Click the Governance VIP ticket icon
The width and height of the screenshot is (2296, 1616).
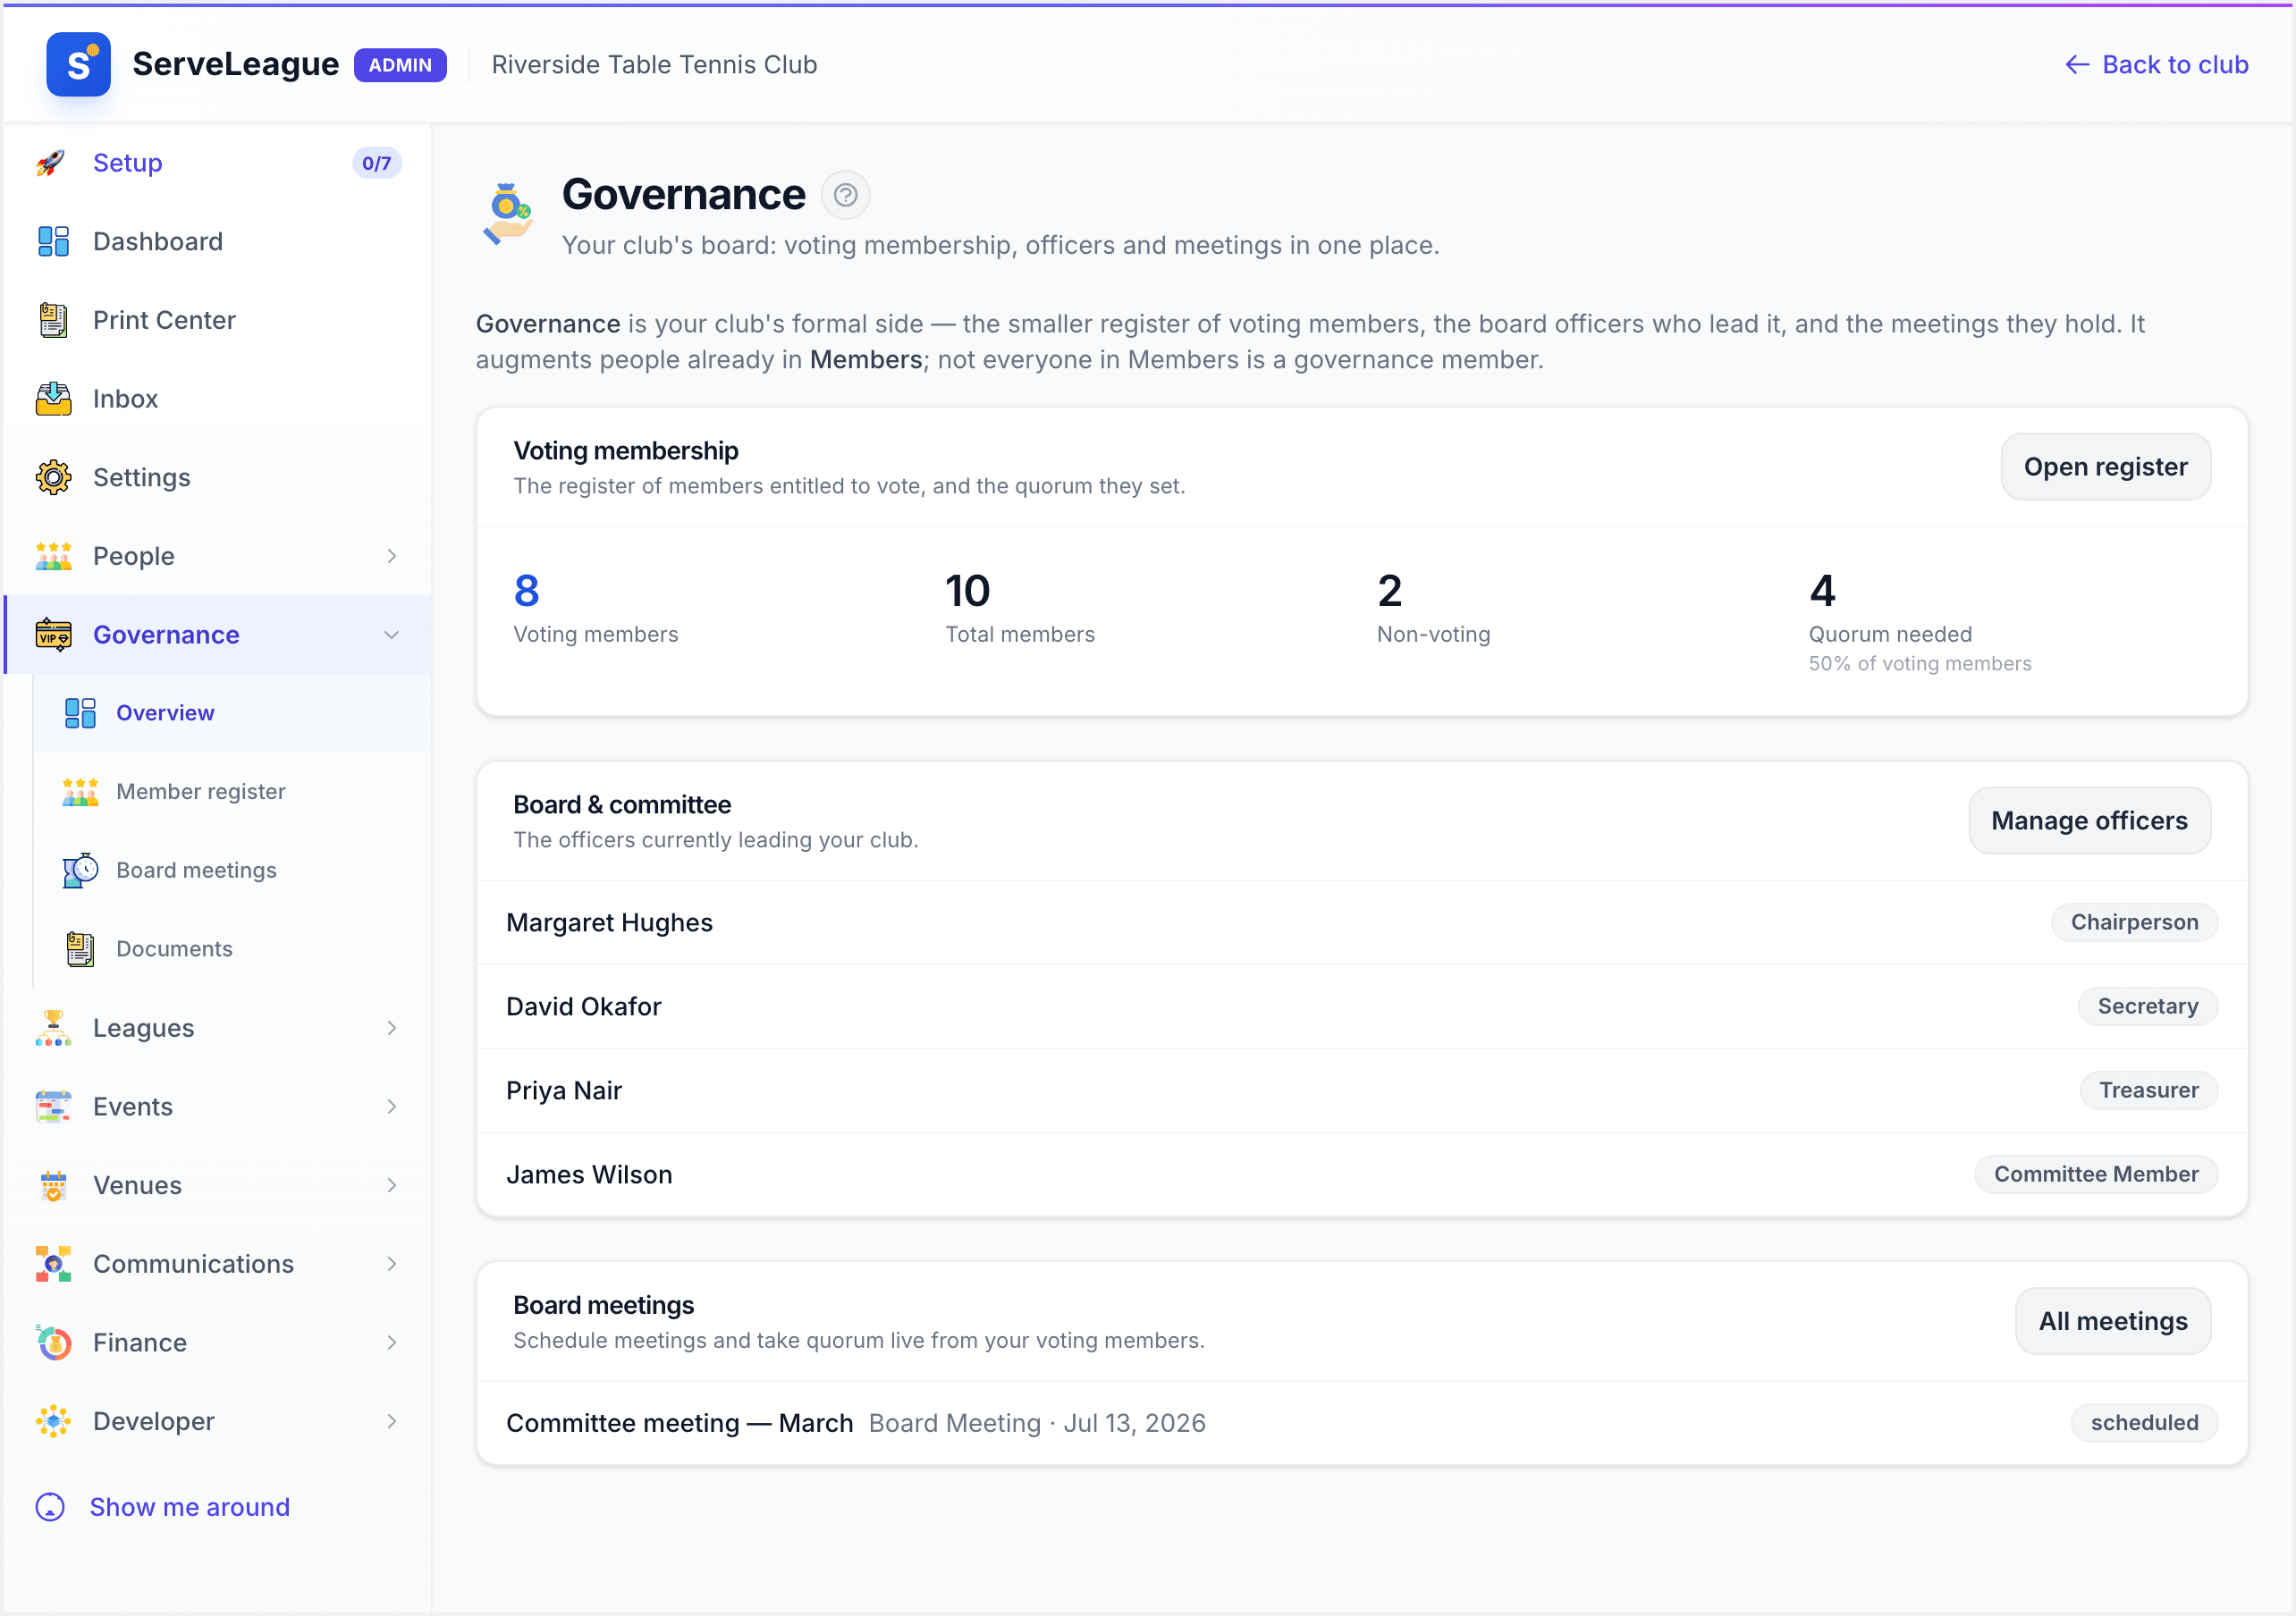tap(53, 635)
